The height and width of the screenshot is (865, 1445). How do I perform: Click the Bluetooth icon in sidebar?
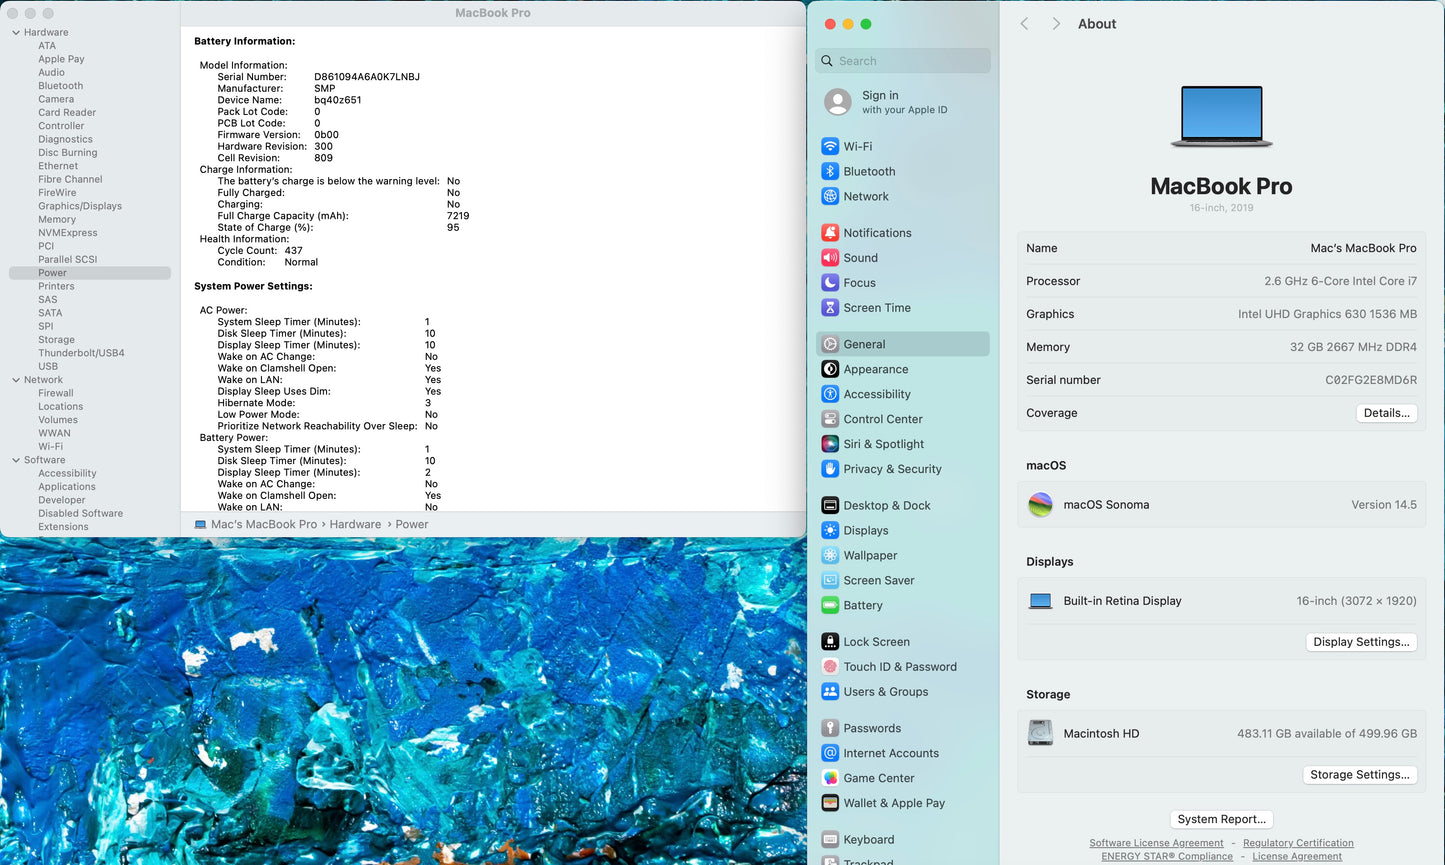[x=830, y=171]
